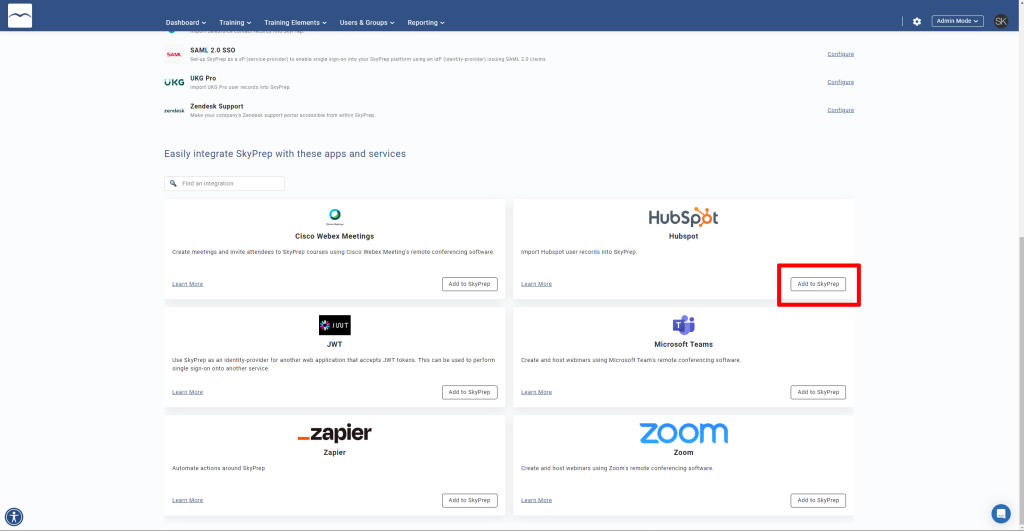This screenshot has height=531, width=1024.
Task: Expand the Training Elements menu
Action: 295,22
